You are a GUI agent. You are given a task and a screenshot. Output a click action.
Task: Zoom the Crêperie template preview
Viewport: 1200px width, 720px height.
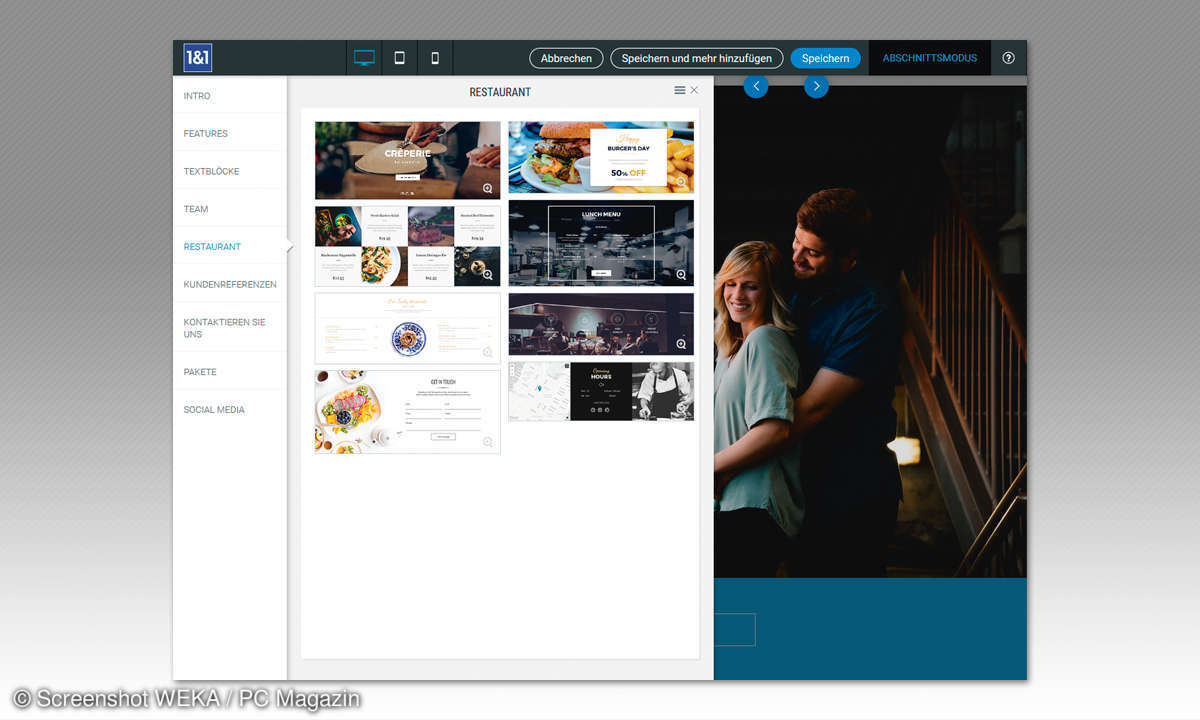488,188
